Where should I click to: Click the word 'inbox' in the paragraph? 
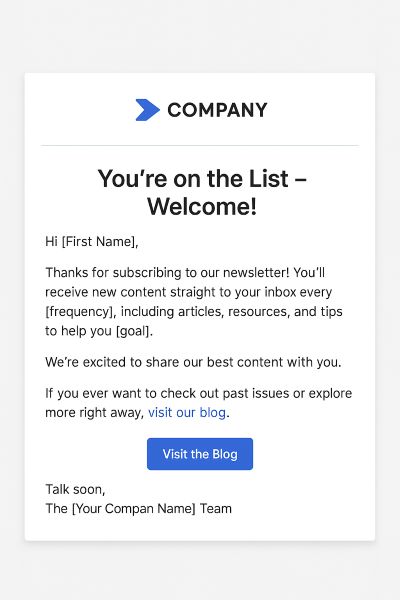[281, 292]
